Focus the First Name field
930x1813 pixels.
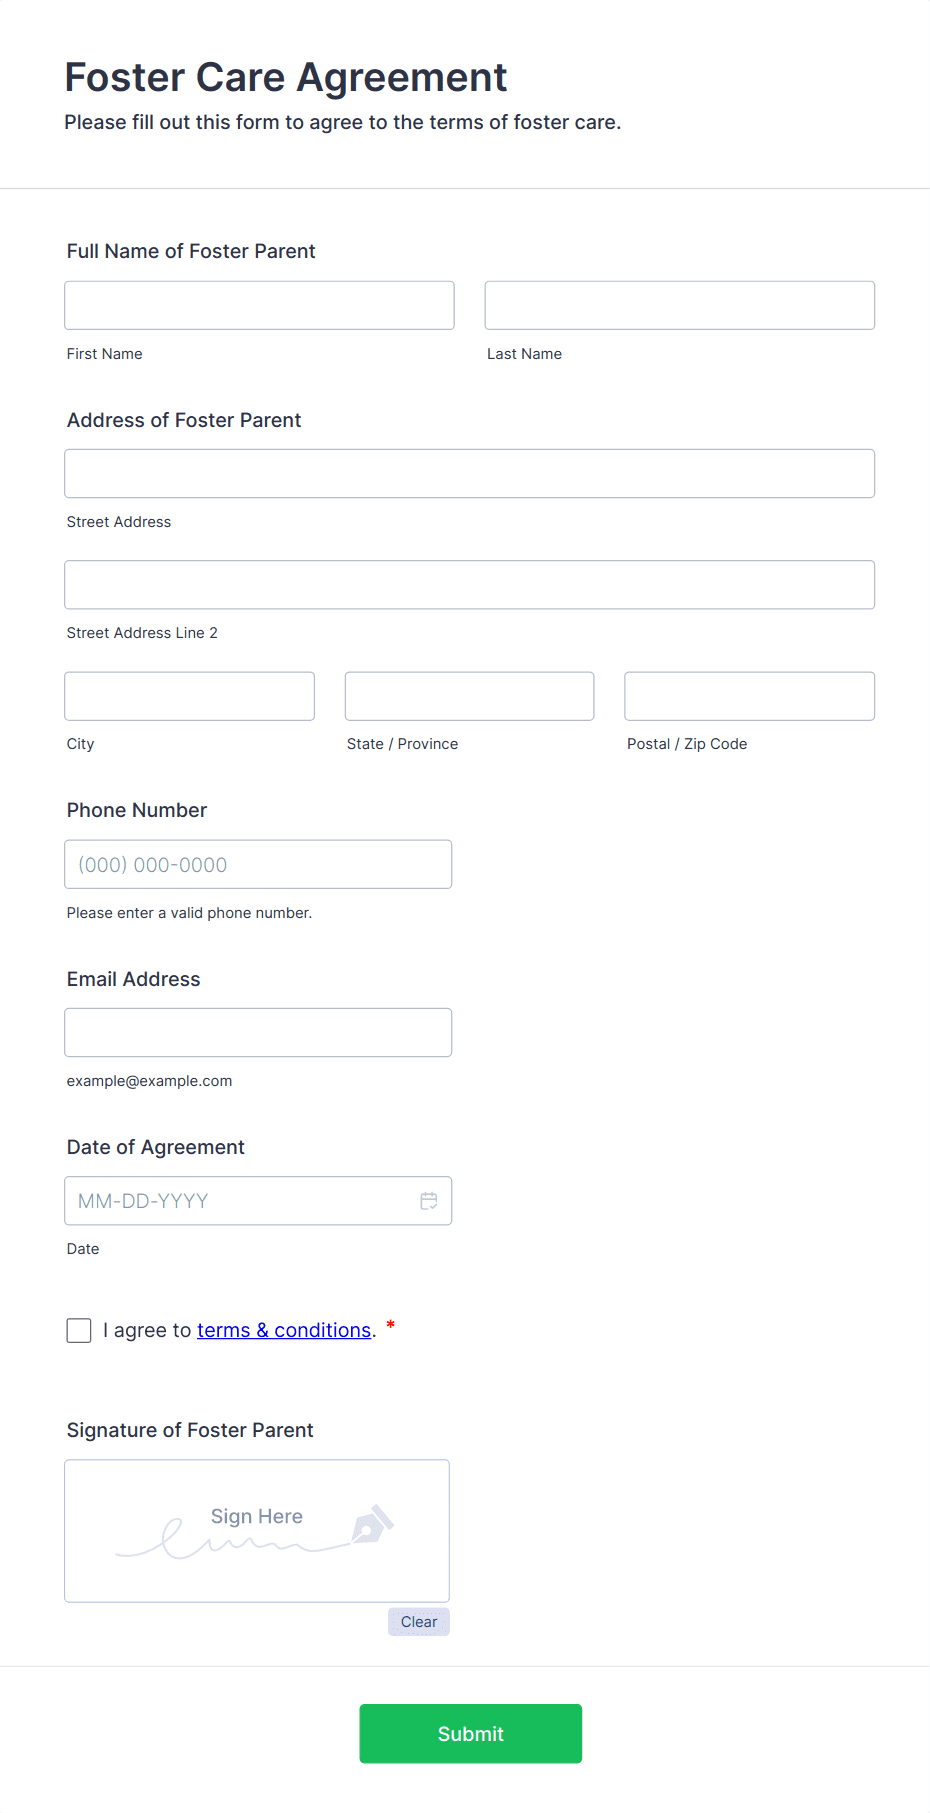[259, 305]
